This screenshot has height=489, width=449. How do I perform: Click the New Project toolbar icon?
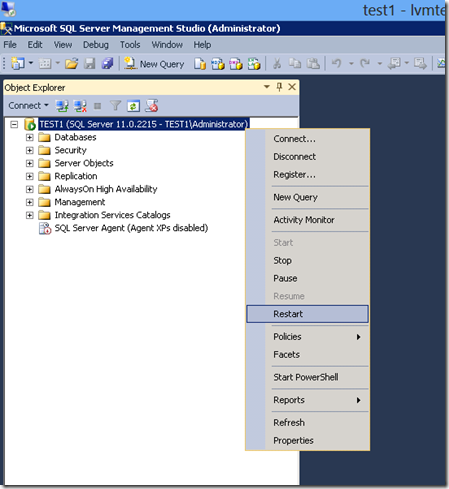point(18,63)
